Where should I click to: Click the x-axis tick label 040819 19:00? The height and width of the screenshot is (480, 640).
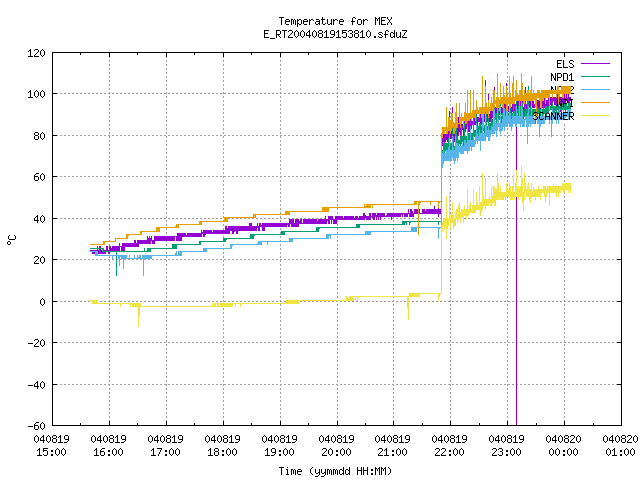[x=280, y=446]
